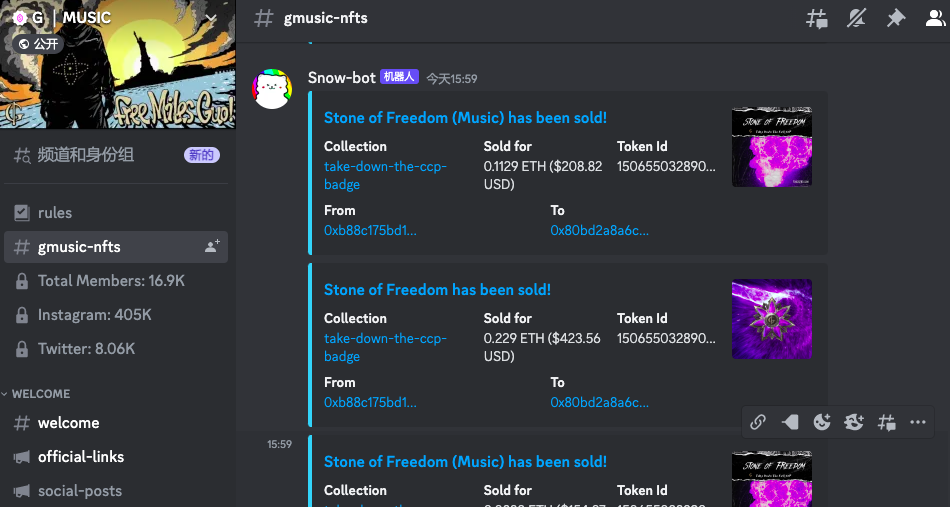Collapse the WELCOME category
Screen dimensions: 950x507
coord(36,394)
